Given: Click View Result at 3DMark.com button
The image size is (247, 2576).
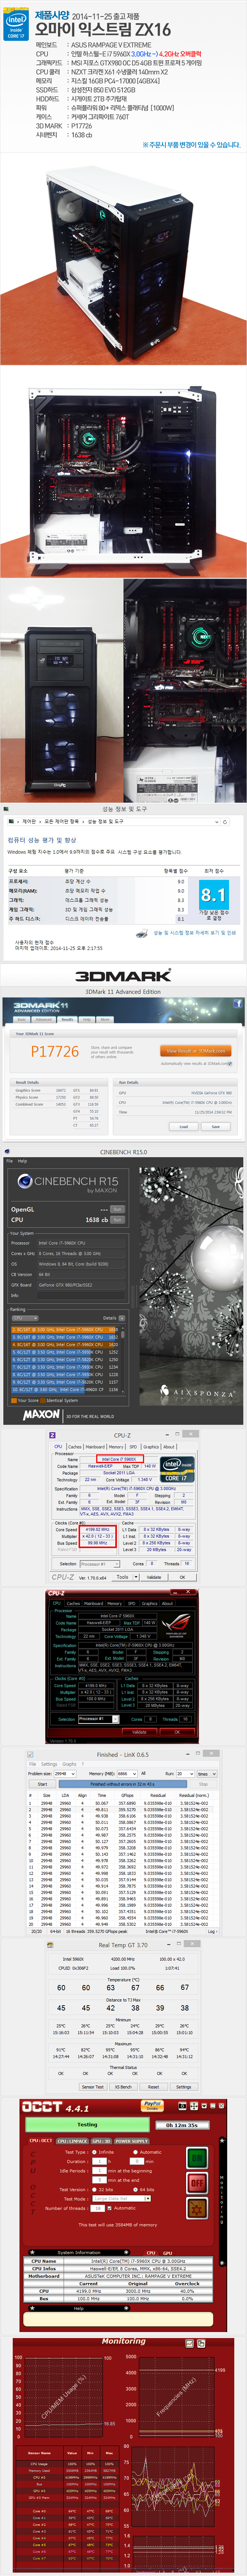Looking at the screenshot, I should click(197, 1051).
